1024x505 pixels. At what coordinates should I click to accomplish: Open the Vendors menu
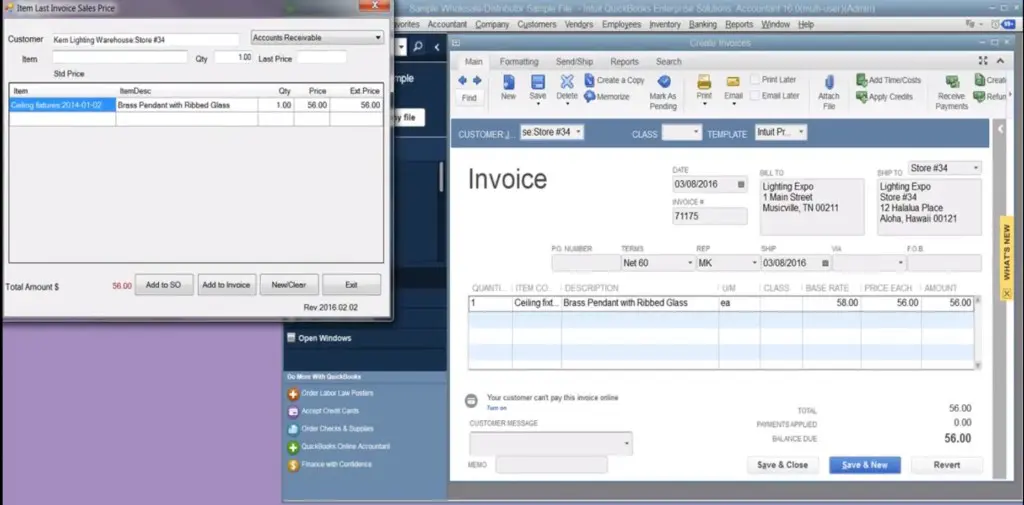point(578,24)
